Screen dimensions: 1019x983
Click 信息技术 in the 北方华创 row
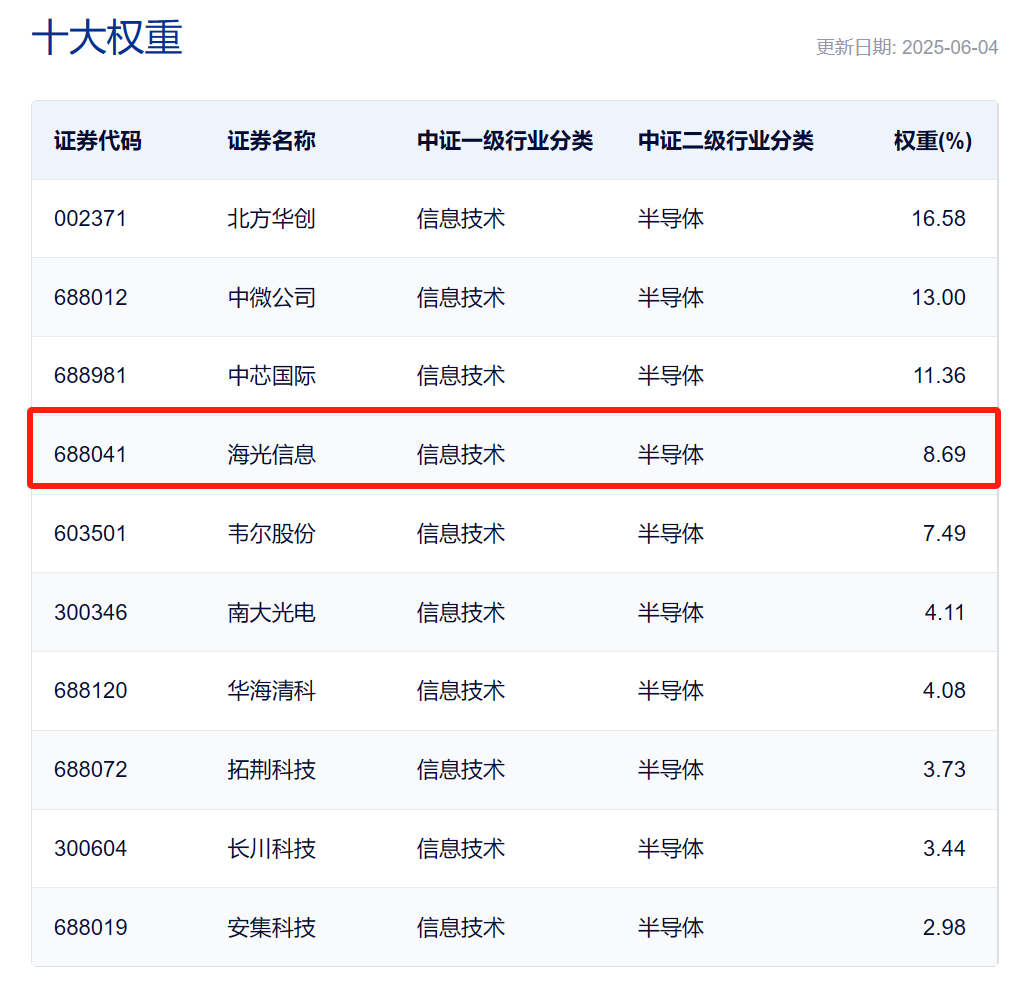pos(461,218)
